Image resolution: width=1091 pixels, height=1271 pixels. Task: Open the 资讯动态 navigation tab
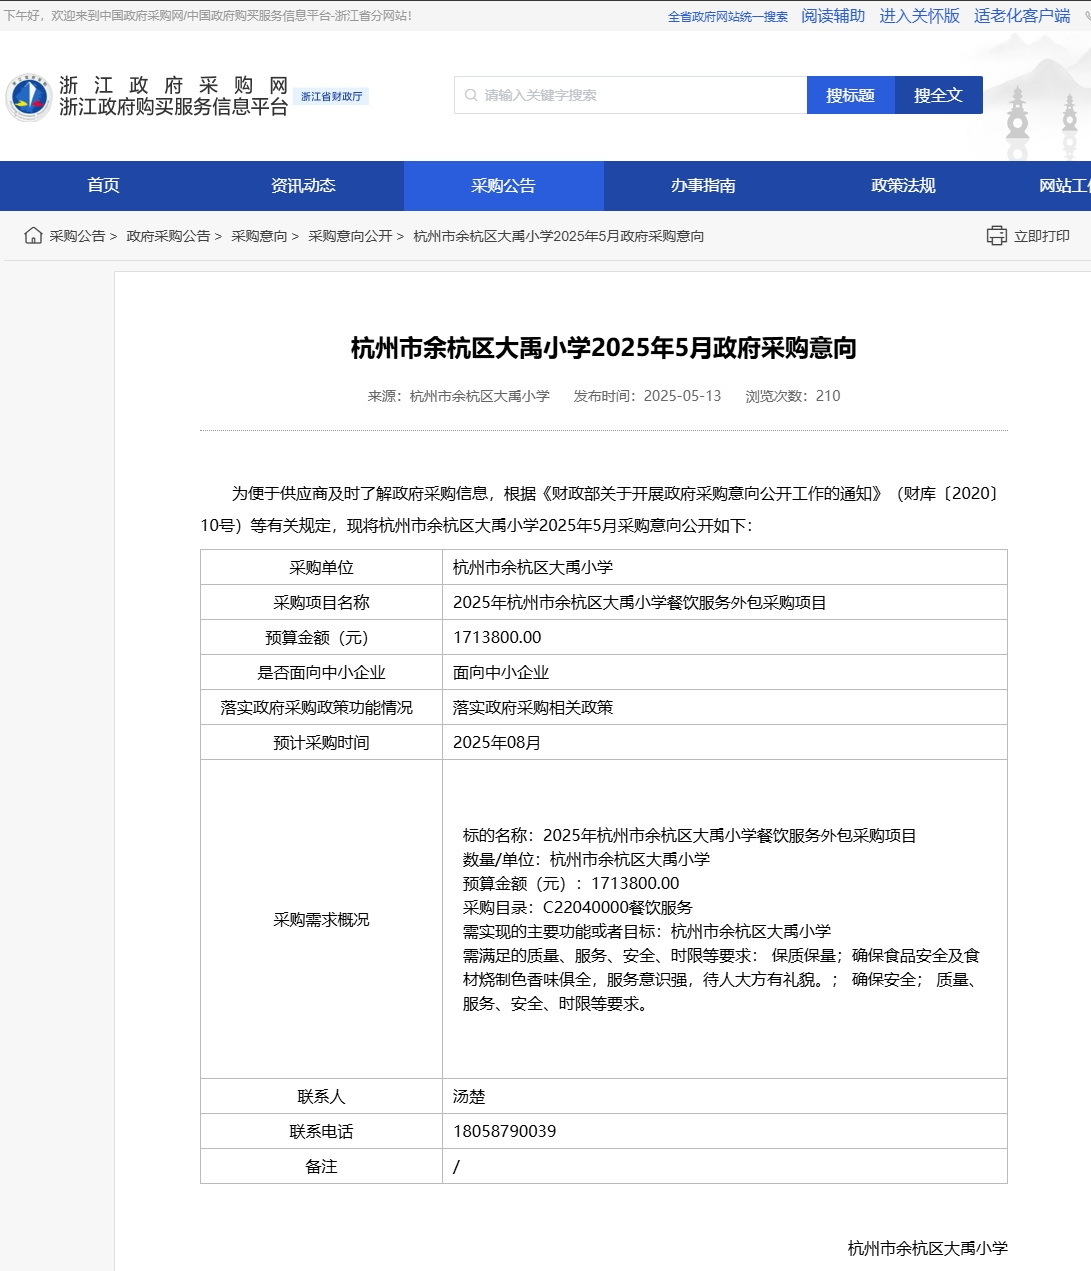click(303, 185)
